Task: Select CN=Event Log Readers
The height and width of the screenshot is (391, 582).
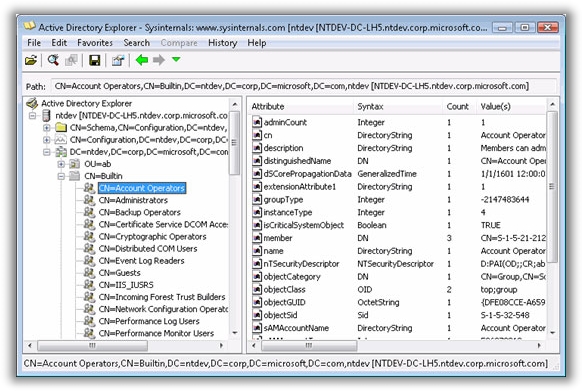Action: point(141,261)
